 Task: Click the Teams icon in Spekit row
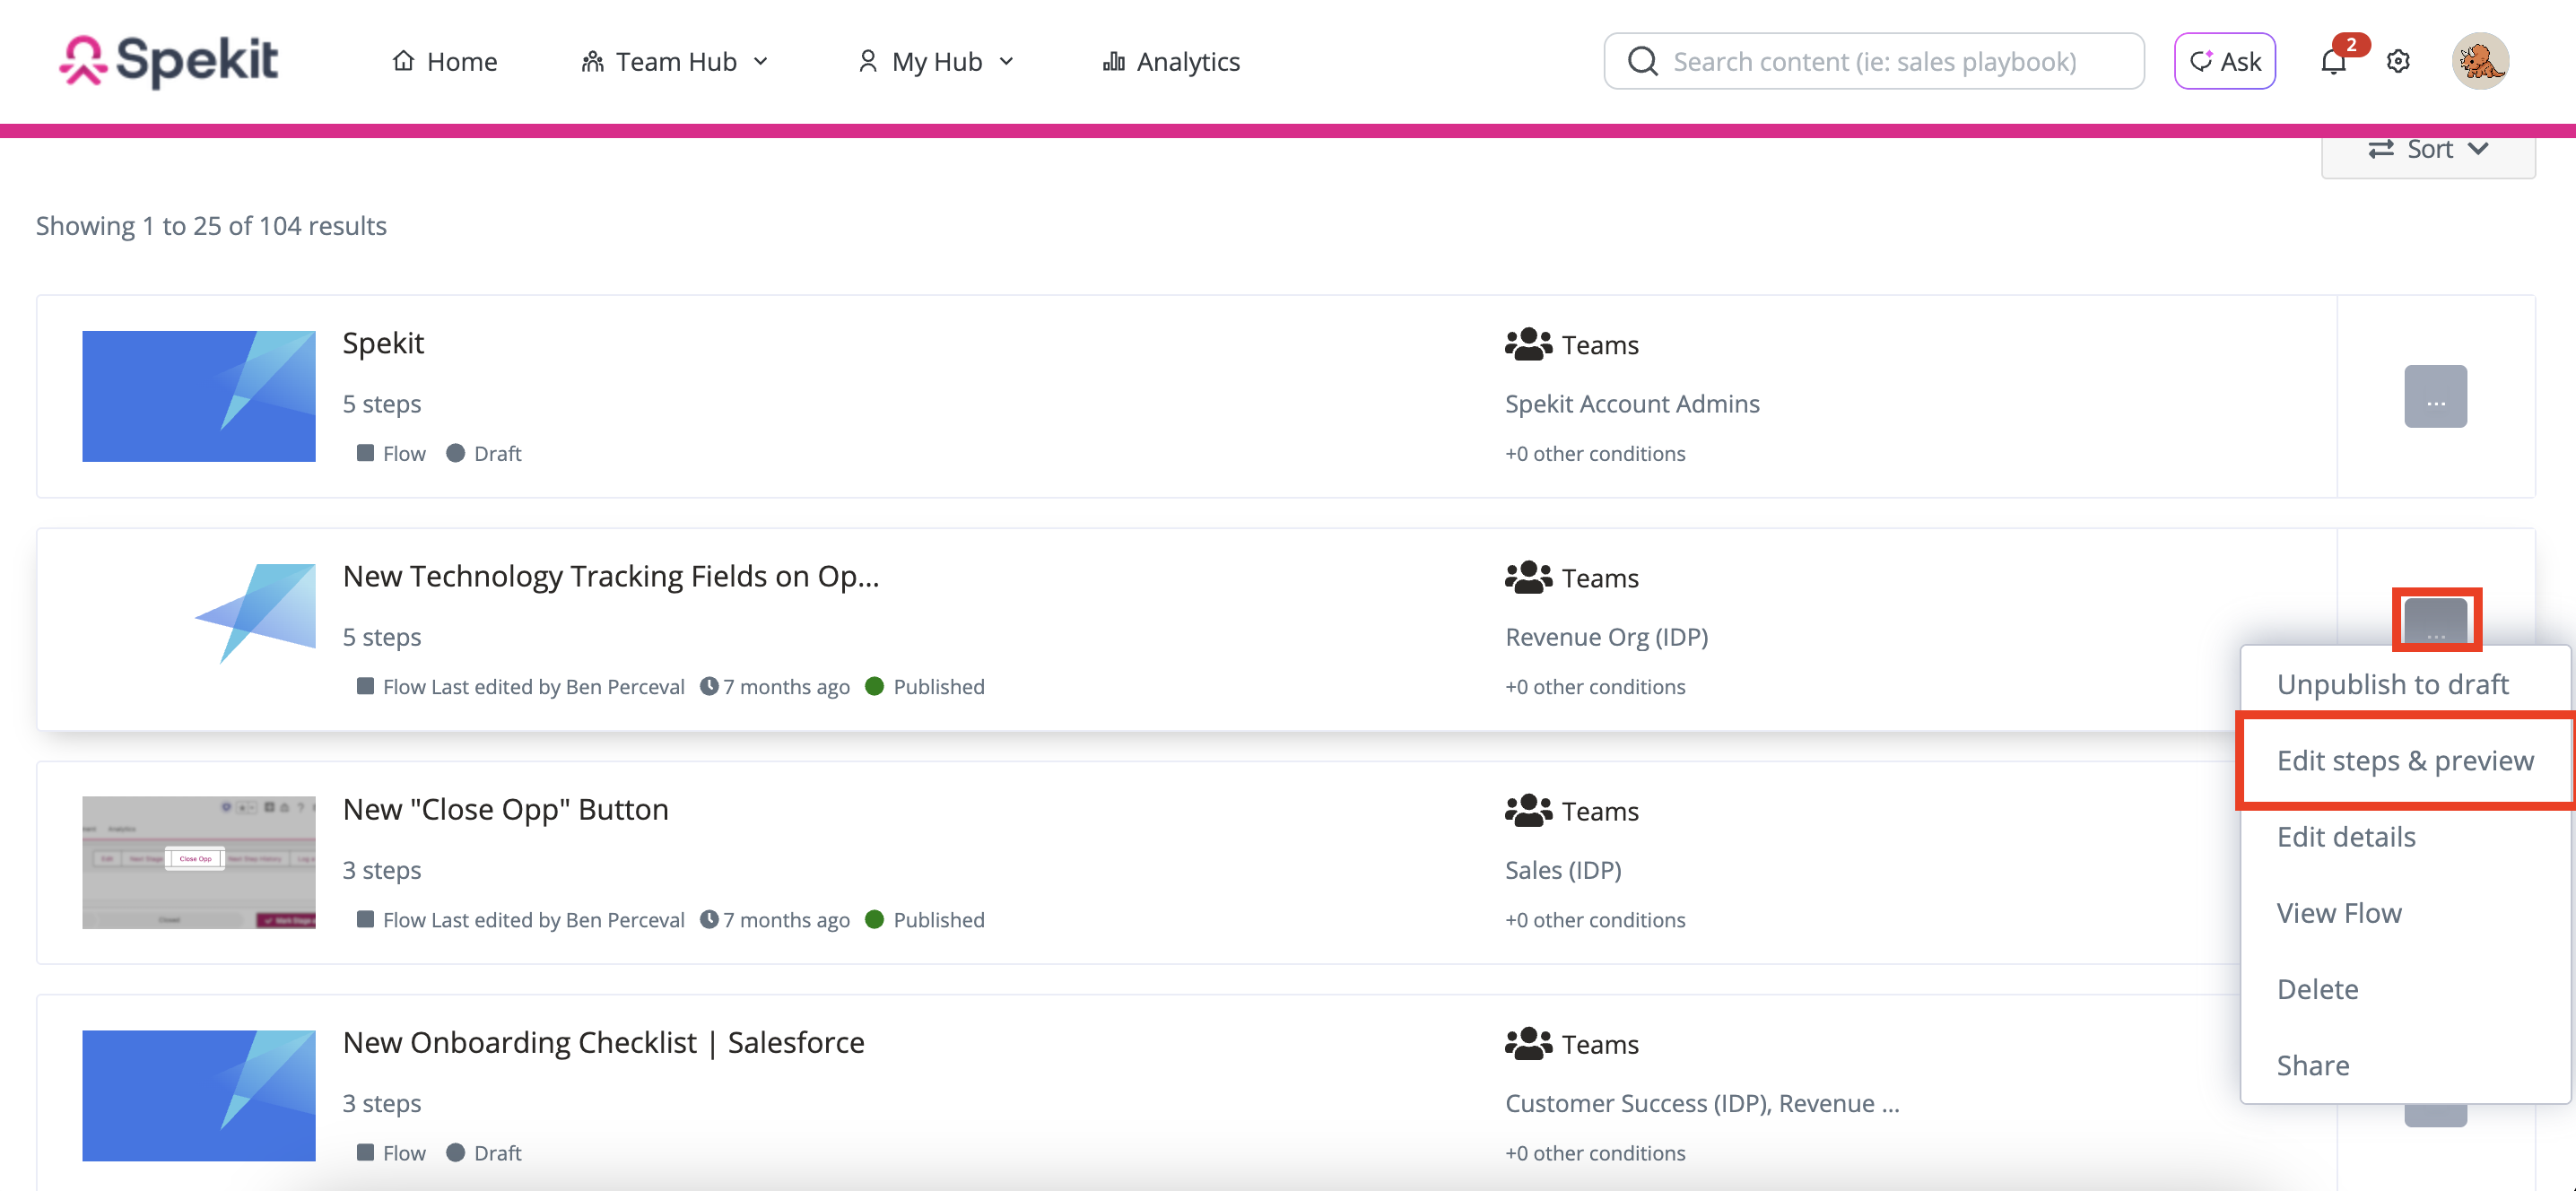pos(1528,344)
